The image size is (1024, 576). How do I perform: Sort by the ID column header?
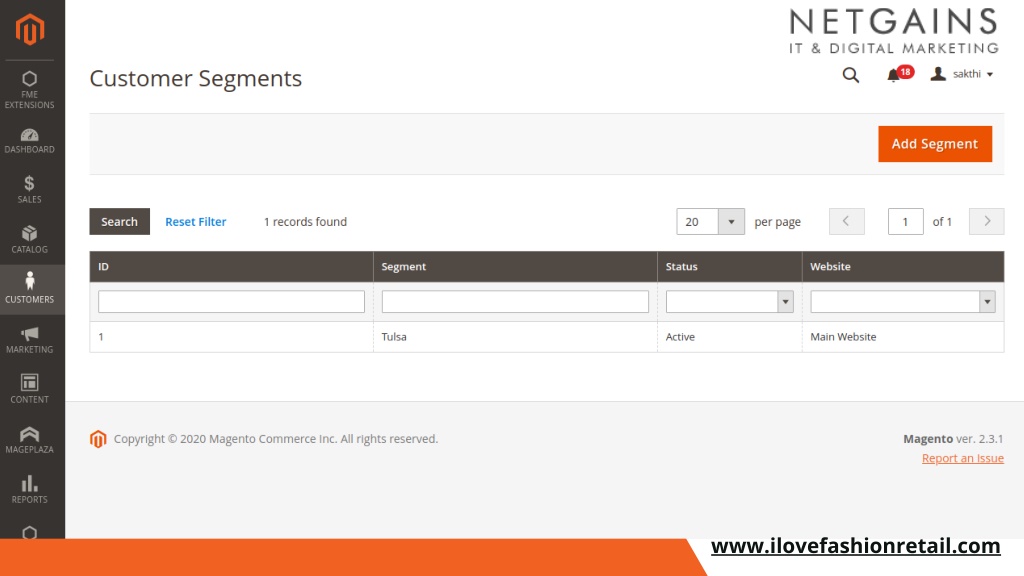coord(231,266)
